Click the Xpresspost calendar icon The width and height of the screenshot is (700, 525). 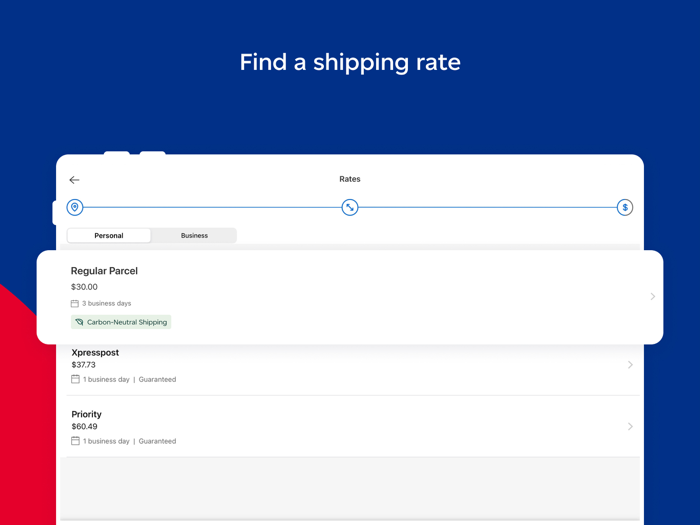[x=75, y=380]
